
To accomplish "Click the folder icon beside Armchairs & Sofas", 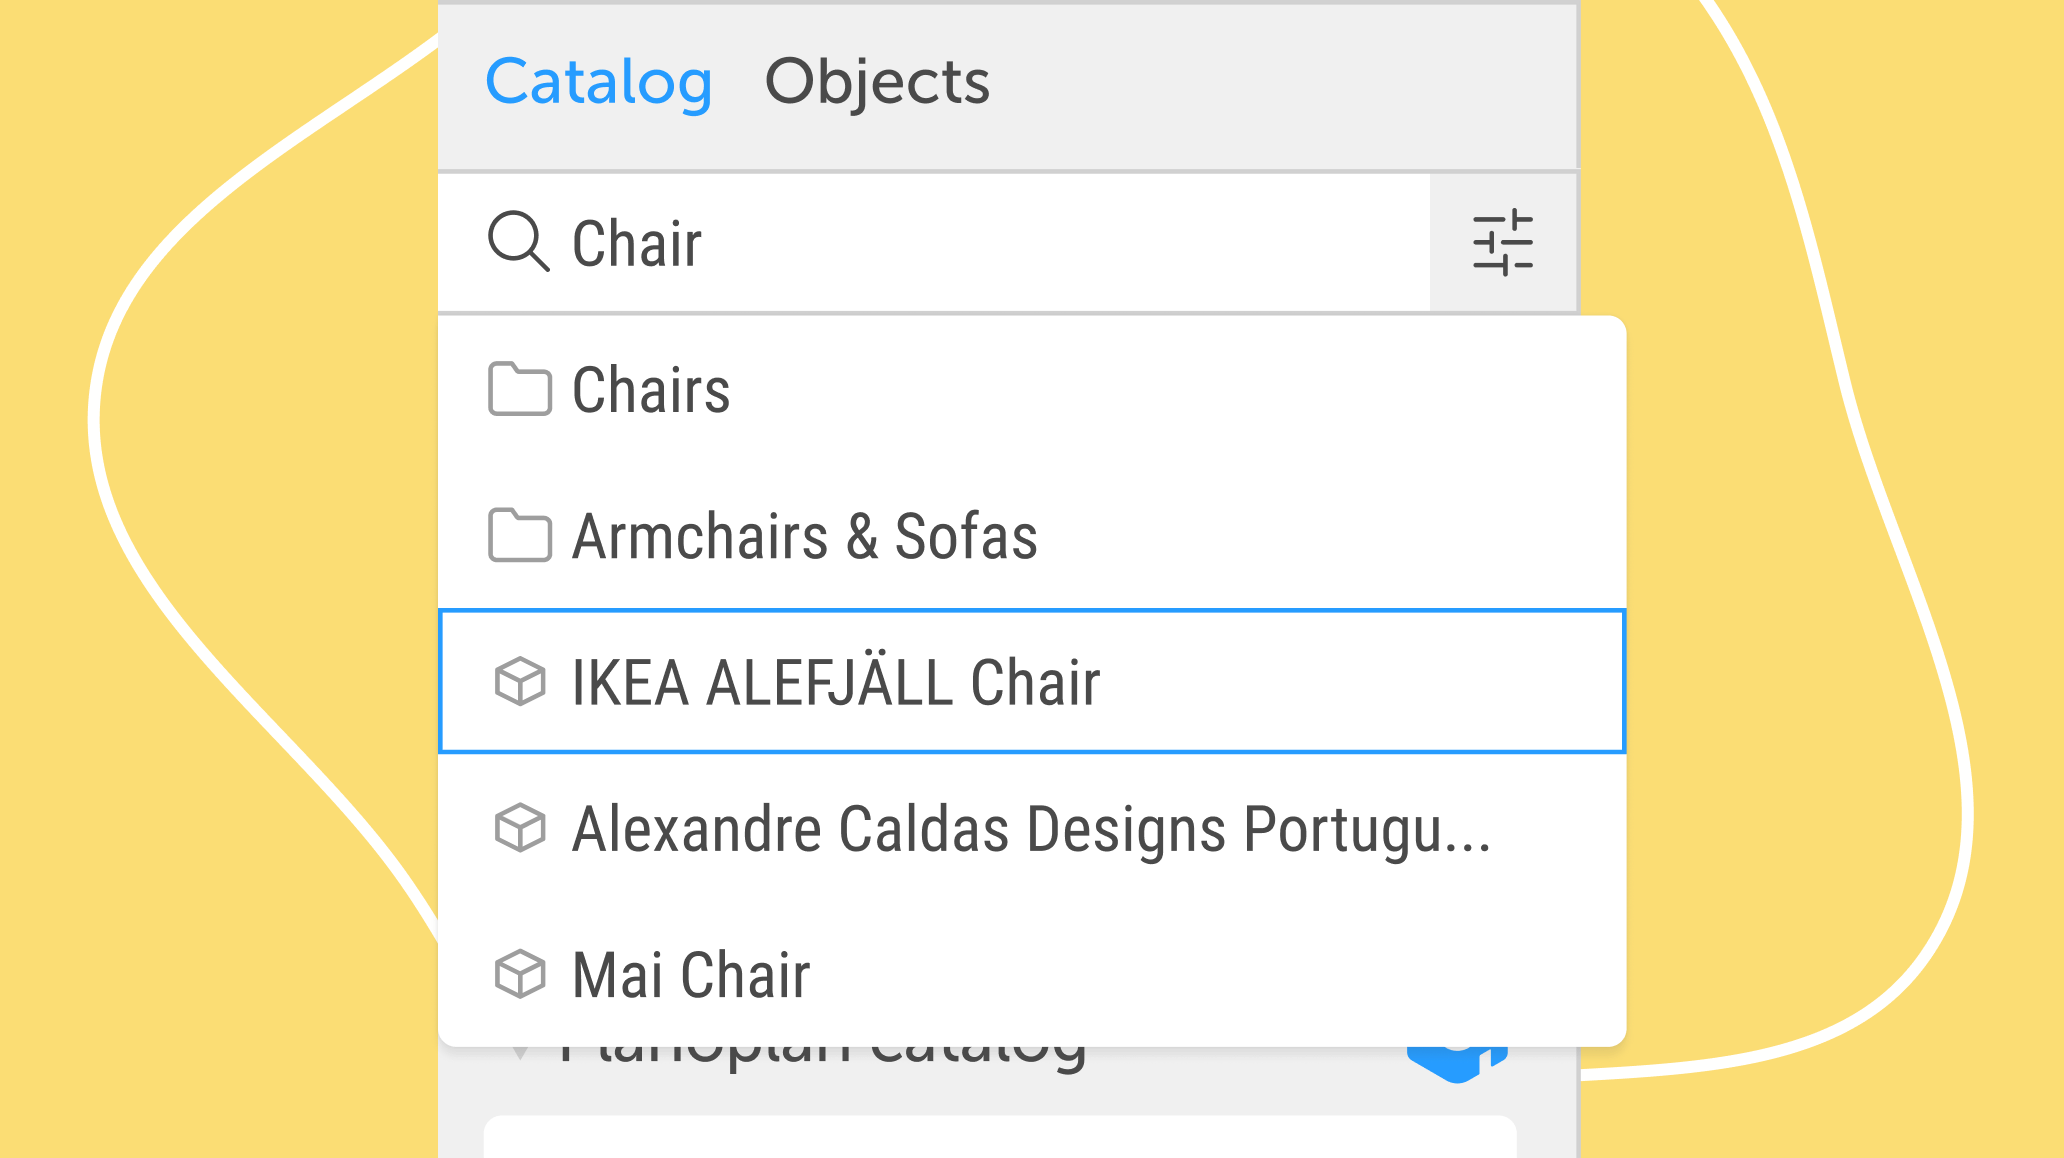I will (x=519, y=536).
